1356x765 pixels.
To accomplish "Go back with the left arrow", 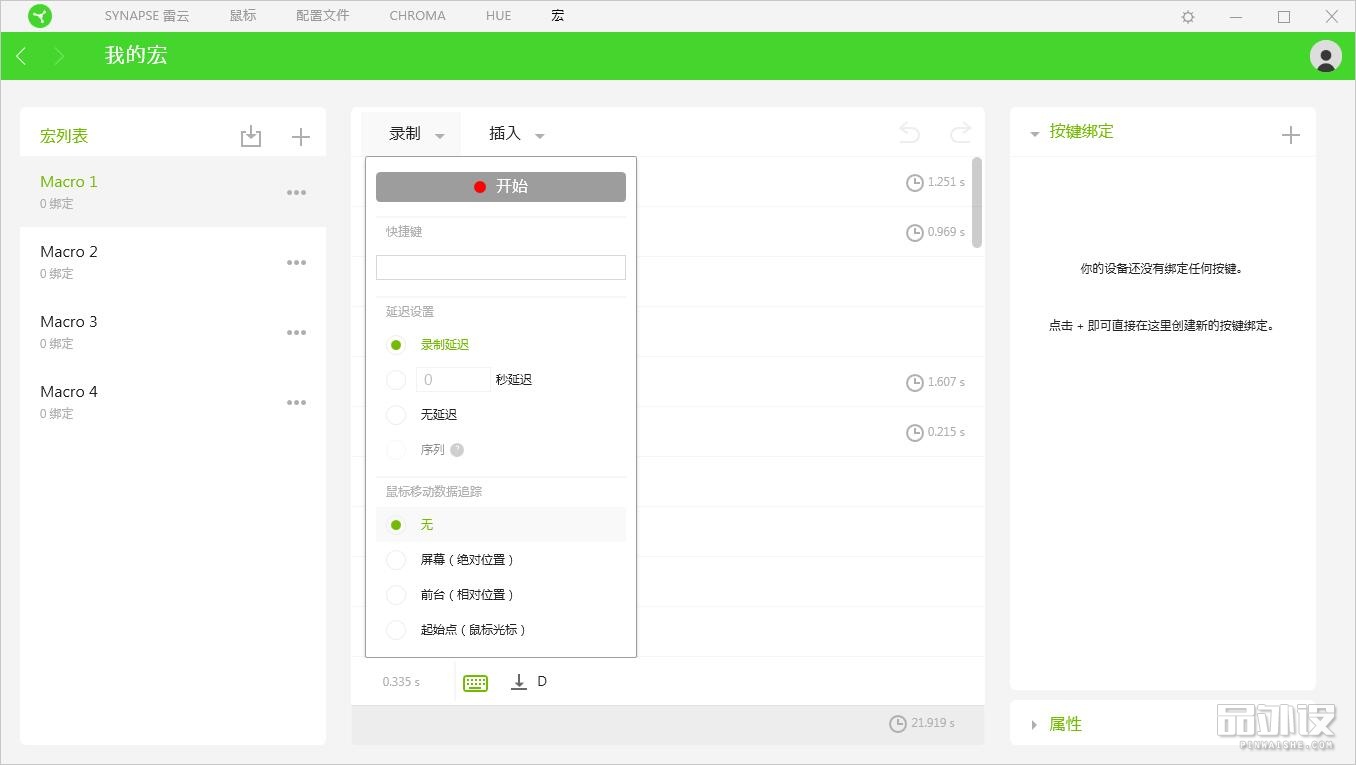I will coord(21,56).
